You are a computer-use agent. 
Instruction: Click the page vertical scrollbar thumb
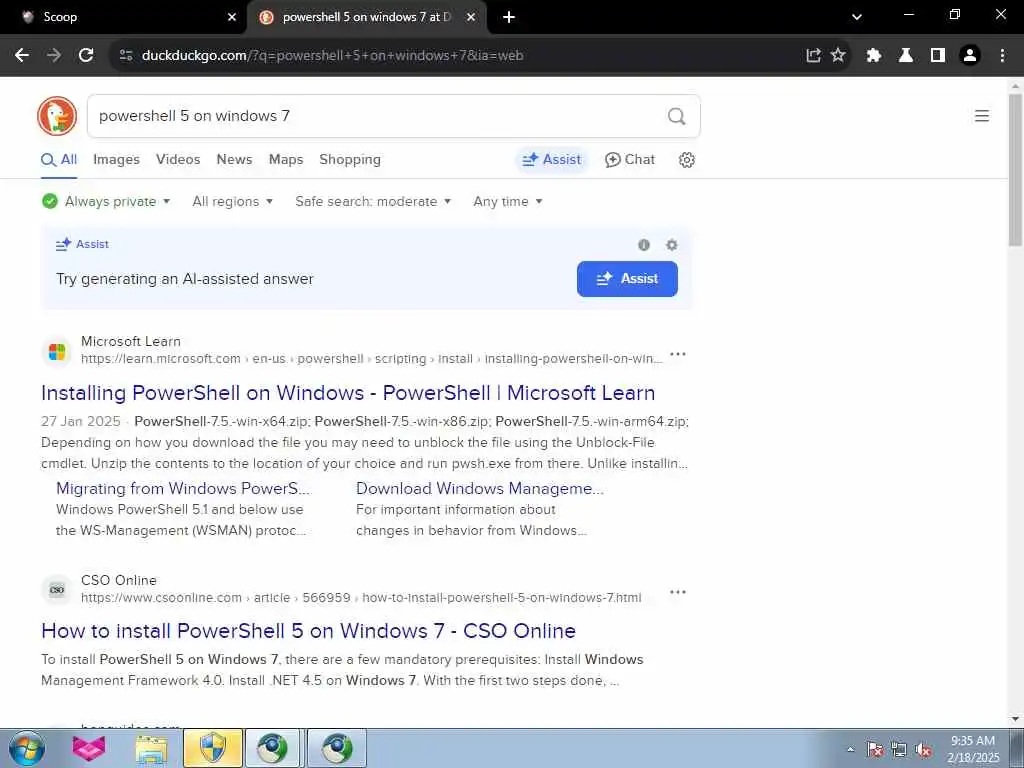pyautogui.click(x=1015, y=170)
